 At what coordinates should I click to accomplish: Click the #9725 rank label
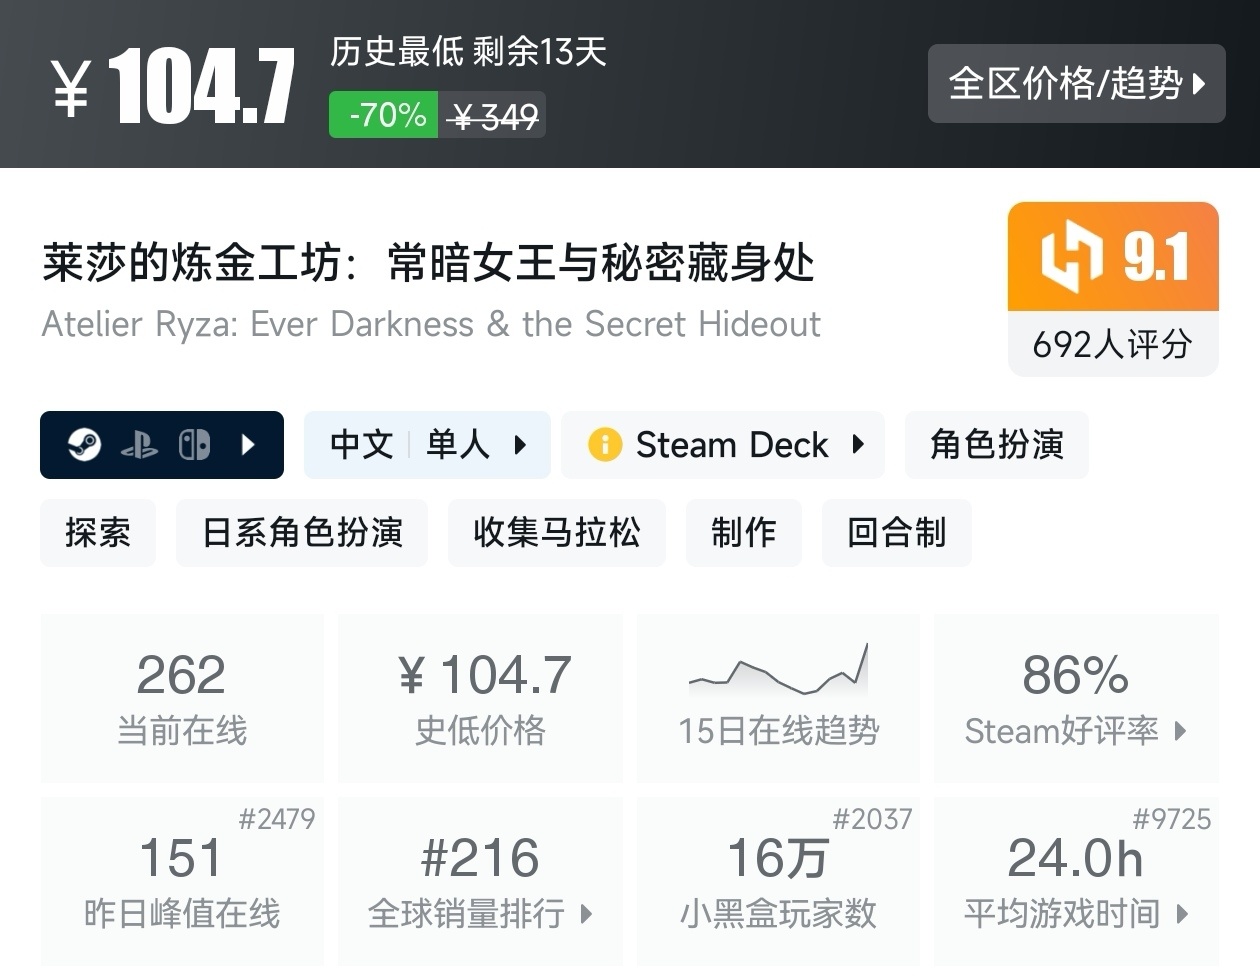tap(1172, 819)
